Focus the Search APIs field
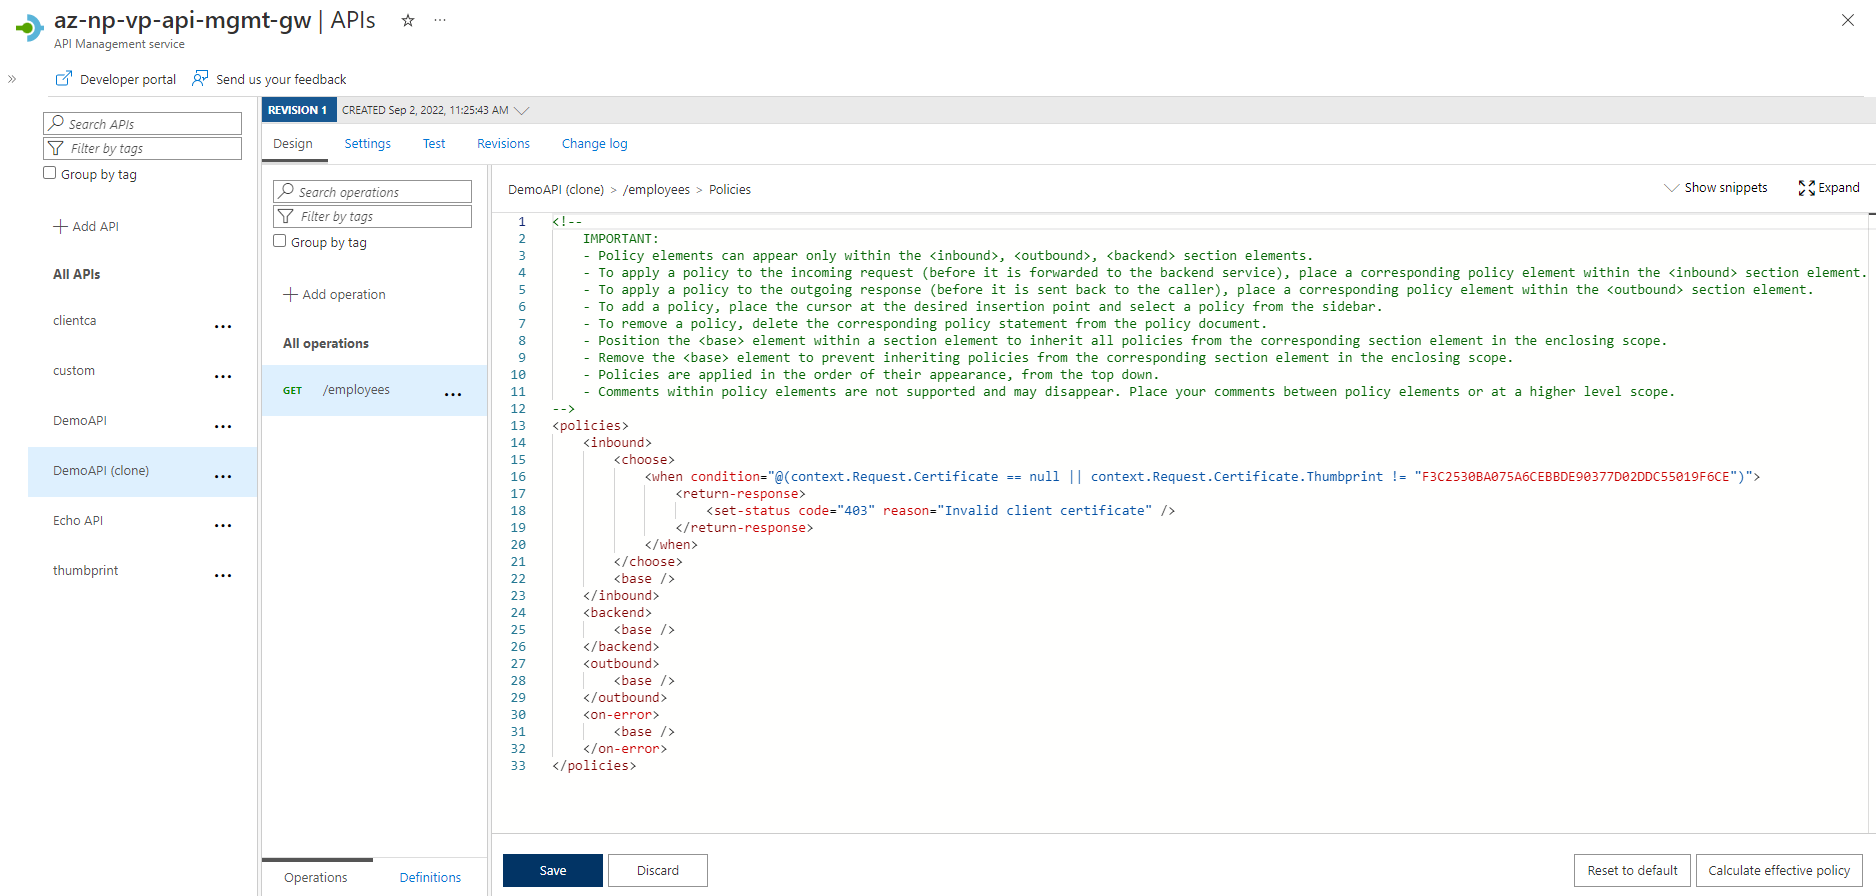The width and height of the screenshot is (1876, 896). pyautogui.click(x=143, y=123)
